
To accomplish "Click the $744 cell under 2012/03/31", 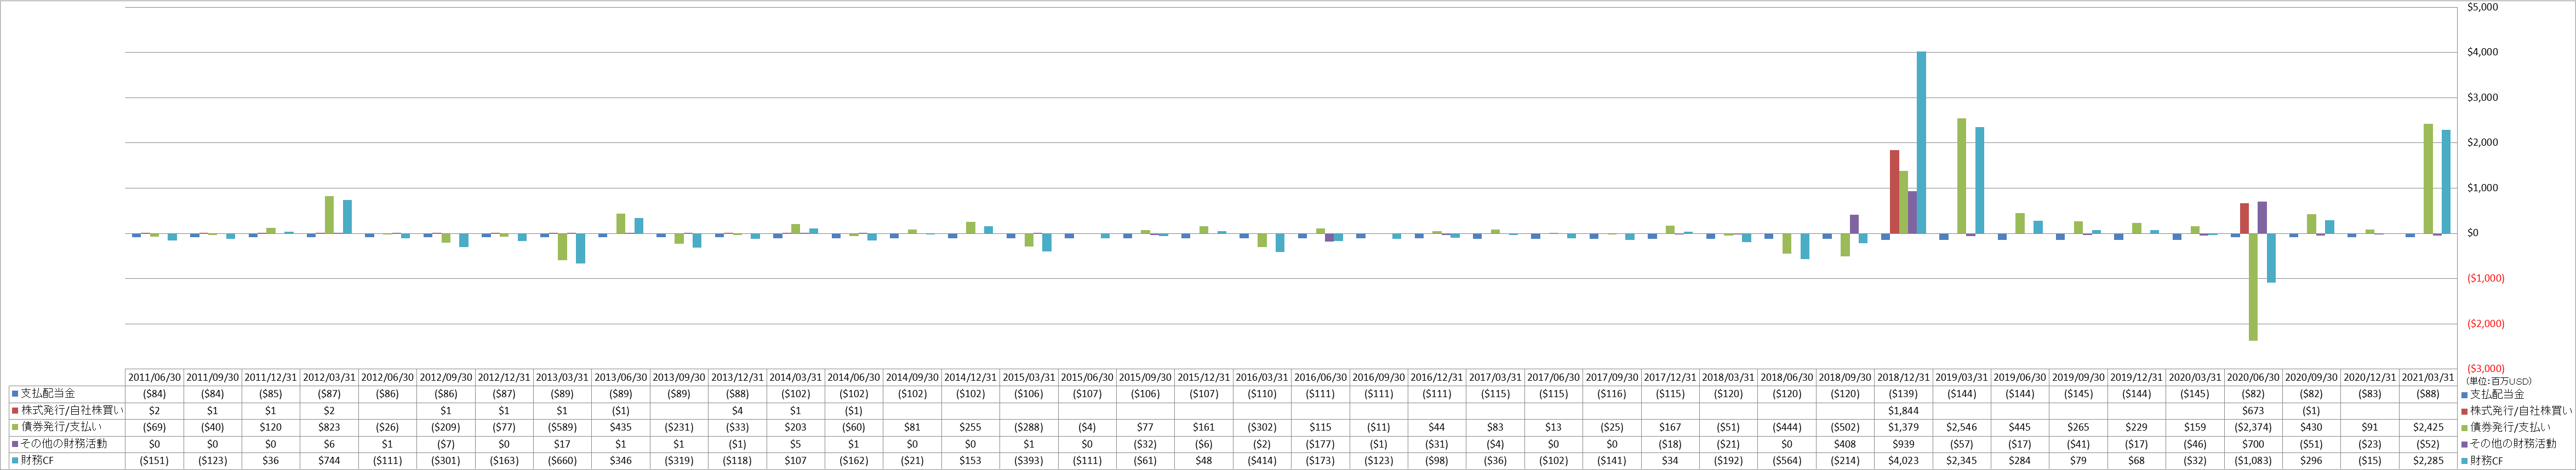I will pyautogui.click(x=329, y=461).
